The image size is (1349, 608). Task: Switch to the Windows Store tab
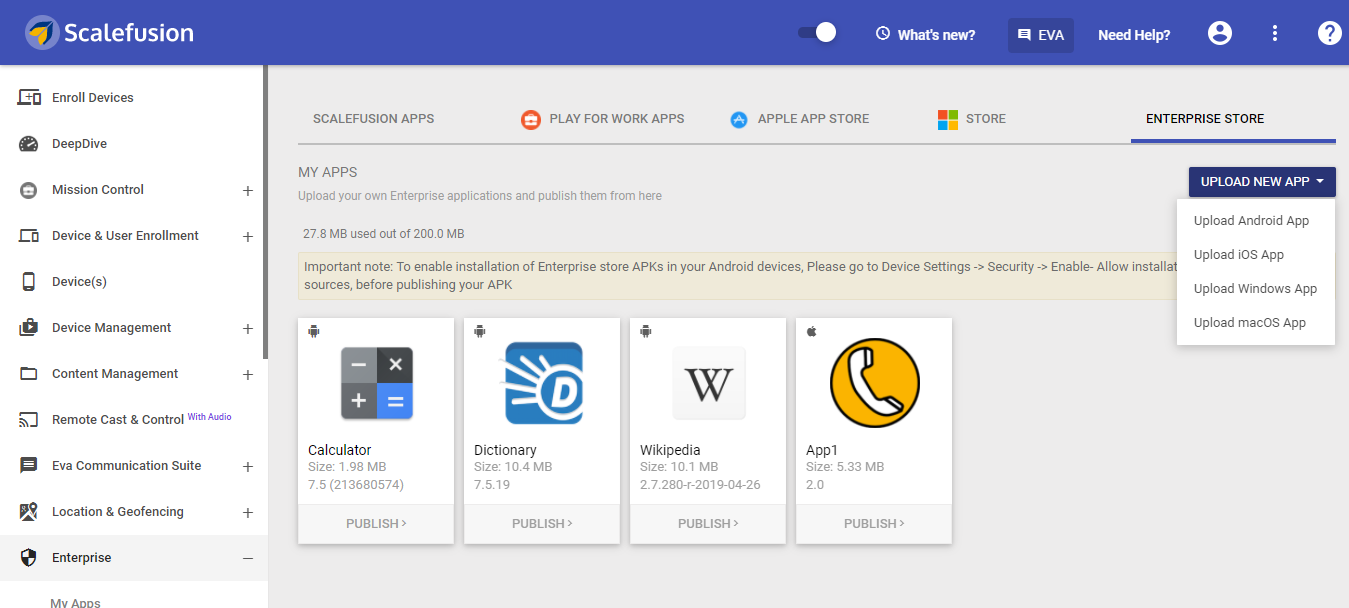[985, 118]
